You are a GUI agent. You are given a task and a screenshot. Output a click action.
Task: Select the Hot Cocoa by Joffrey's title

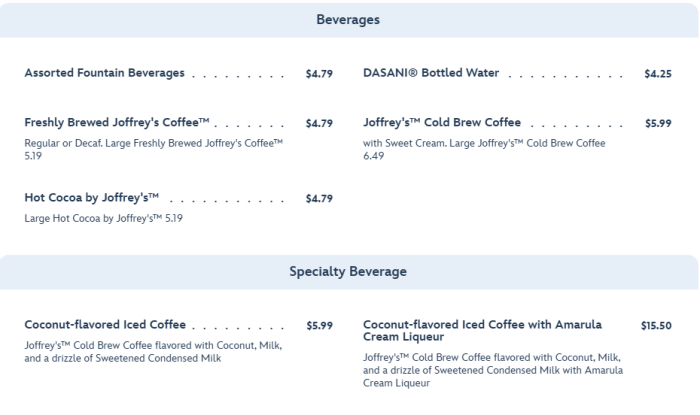[92, 198]
